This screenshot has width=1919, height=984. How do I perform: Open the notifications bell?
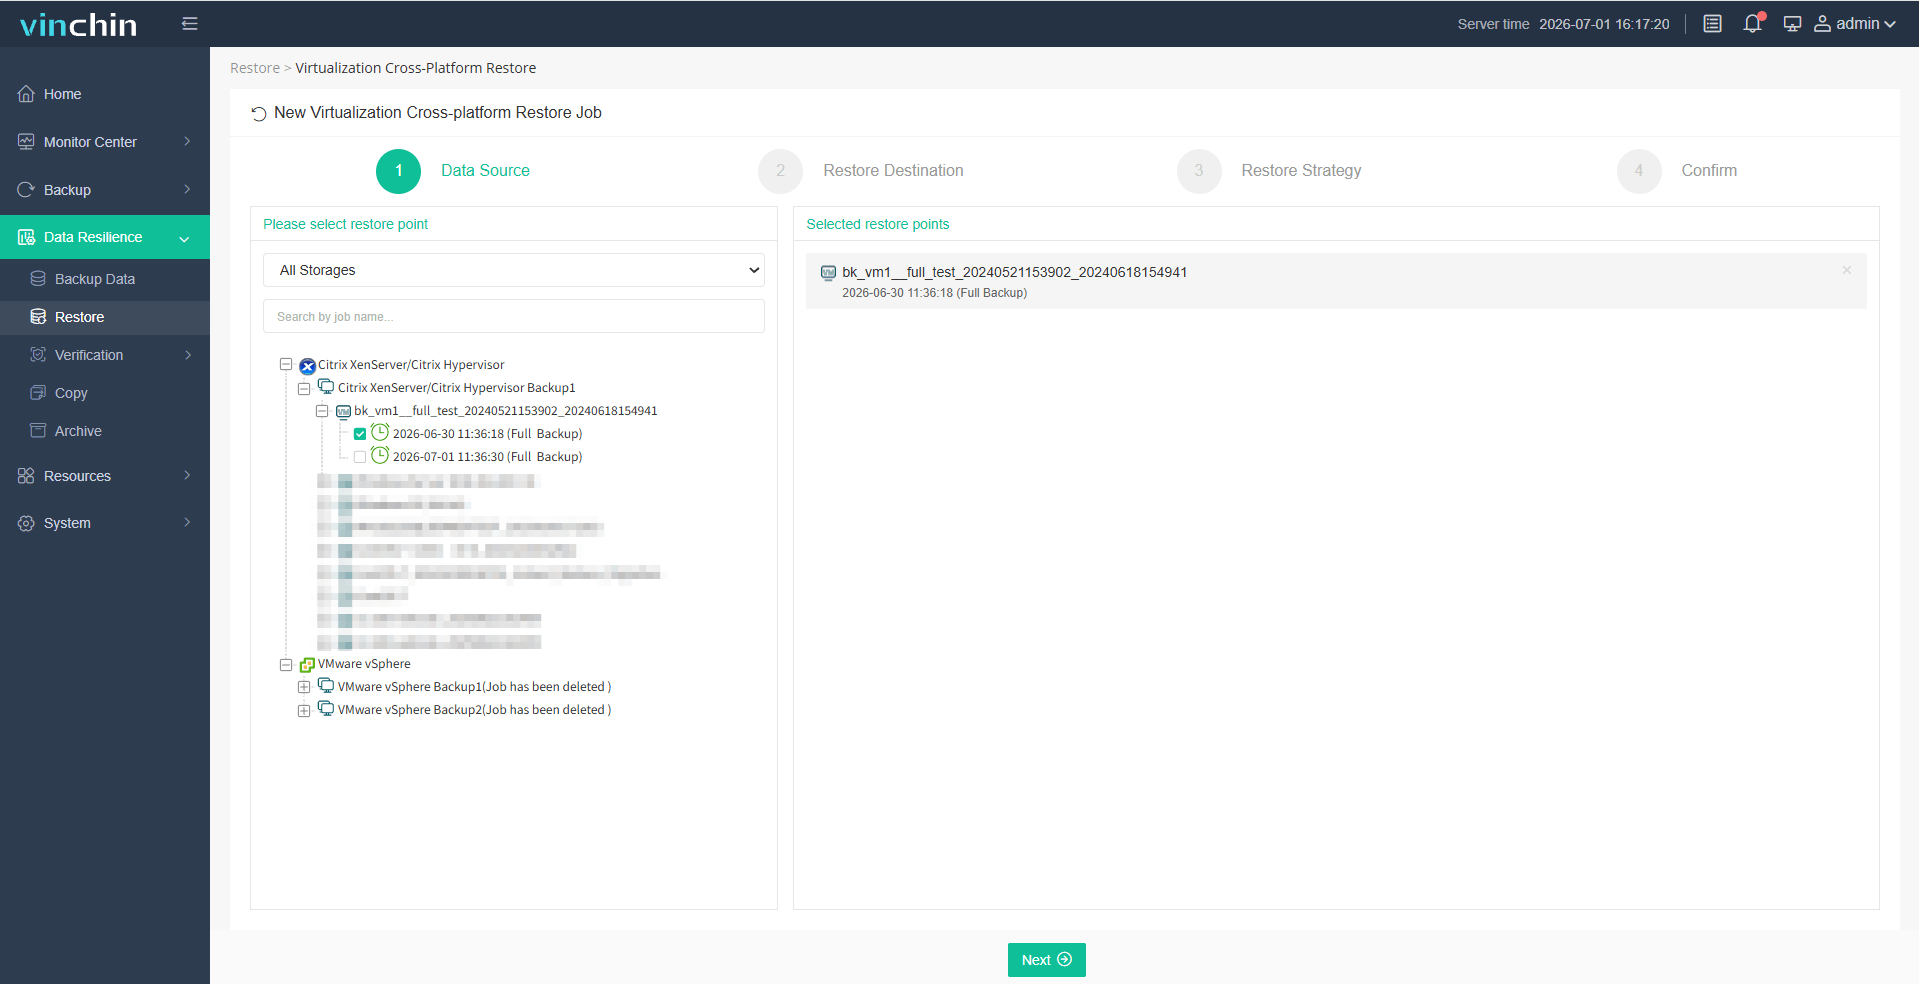pyautogui.click(x=1753, y=23)
